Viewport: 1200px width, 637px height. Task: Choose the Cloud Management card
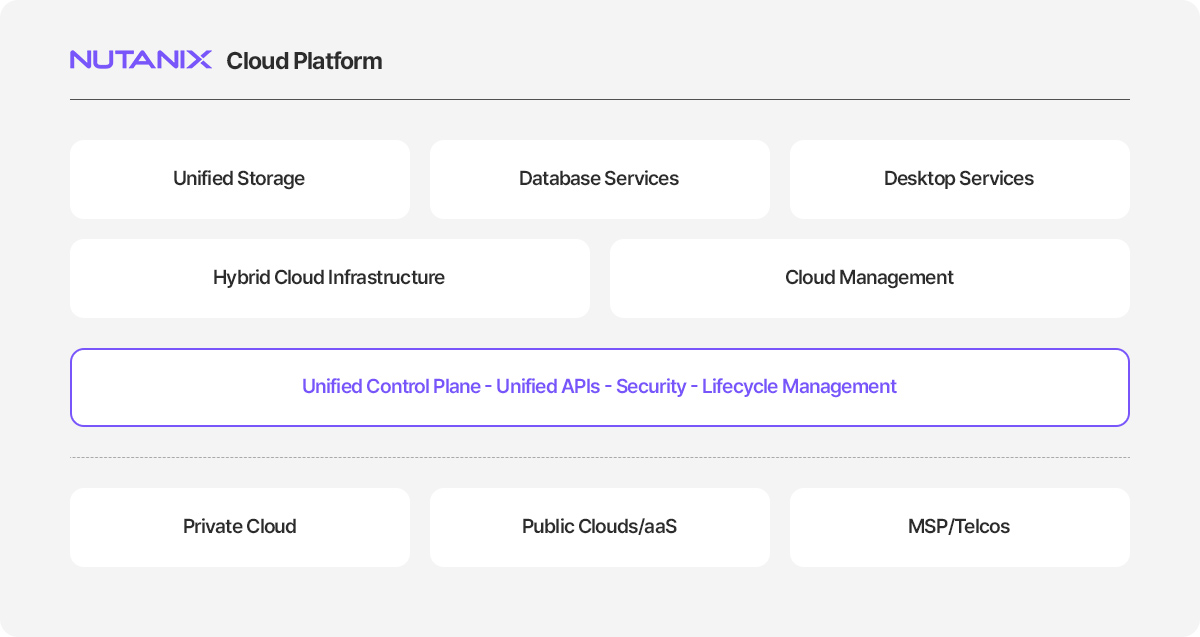870,278
